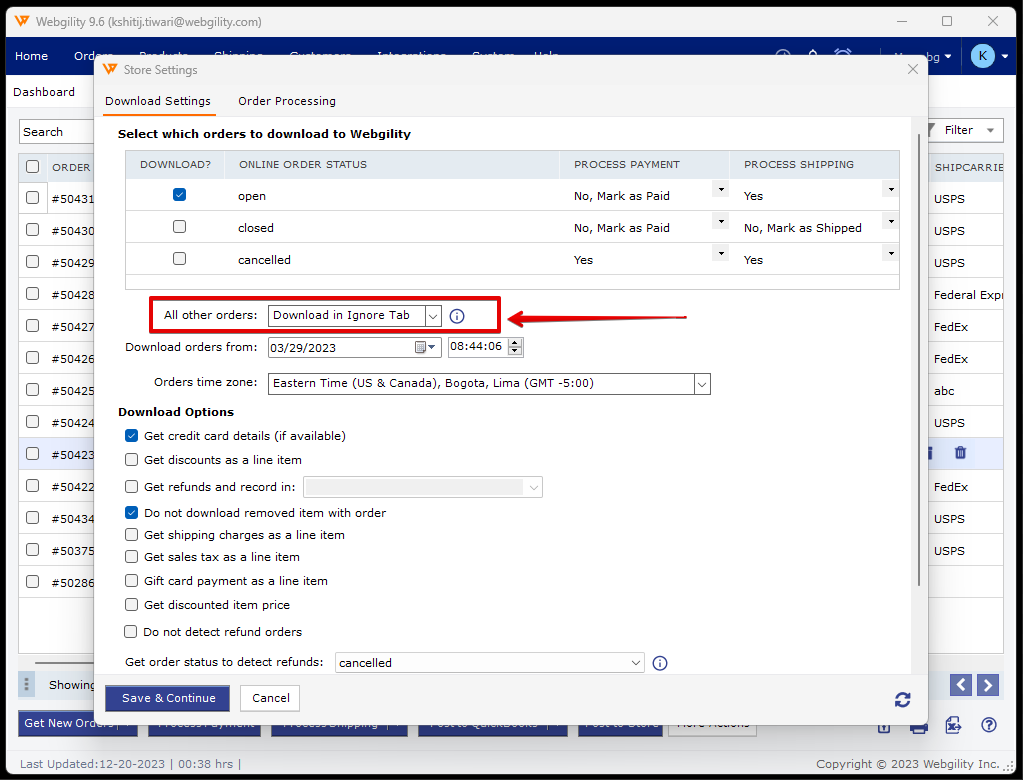Click the Save & Continue button
This screenshot has height=780, width=1023.
(168, 698)
